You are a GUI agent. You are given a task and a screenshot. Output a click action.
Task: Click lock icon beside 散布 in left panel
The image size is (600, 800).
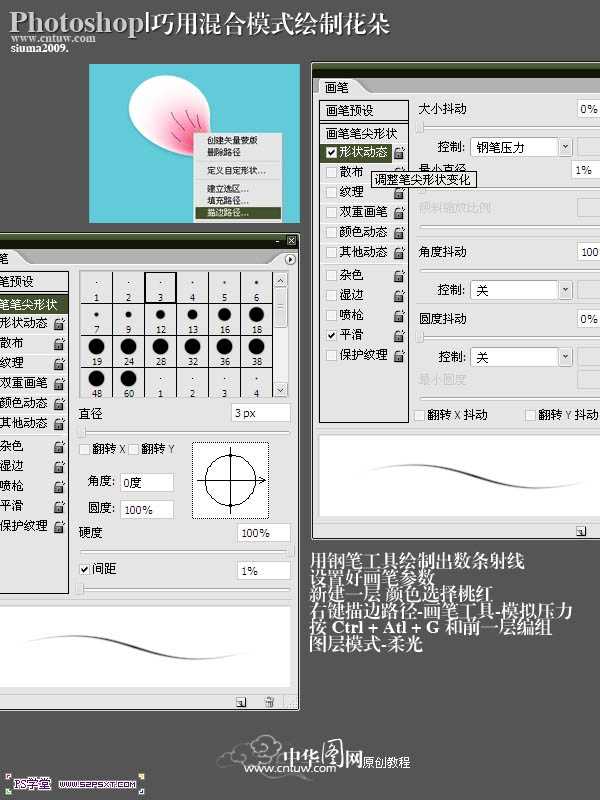(59, 344)
